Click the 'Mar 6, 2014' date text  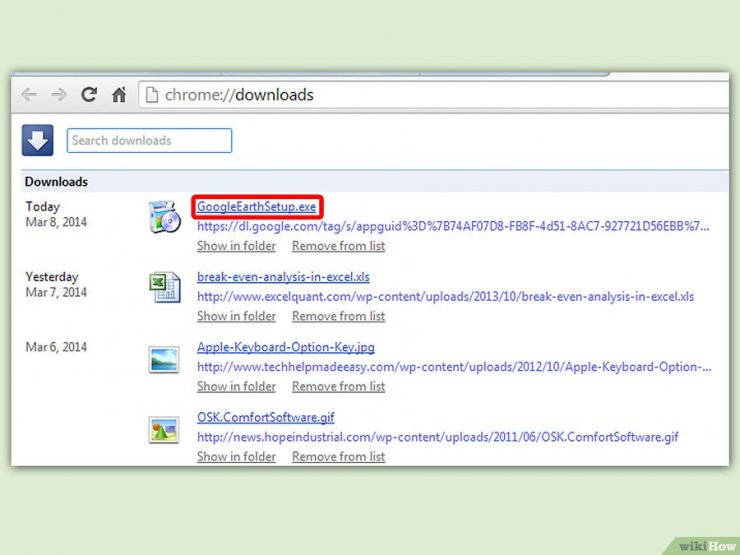coord(56,347)
